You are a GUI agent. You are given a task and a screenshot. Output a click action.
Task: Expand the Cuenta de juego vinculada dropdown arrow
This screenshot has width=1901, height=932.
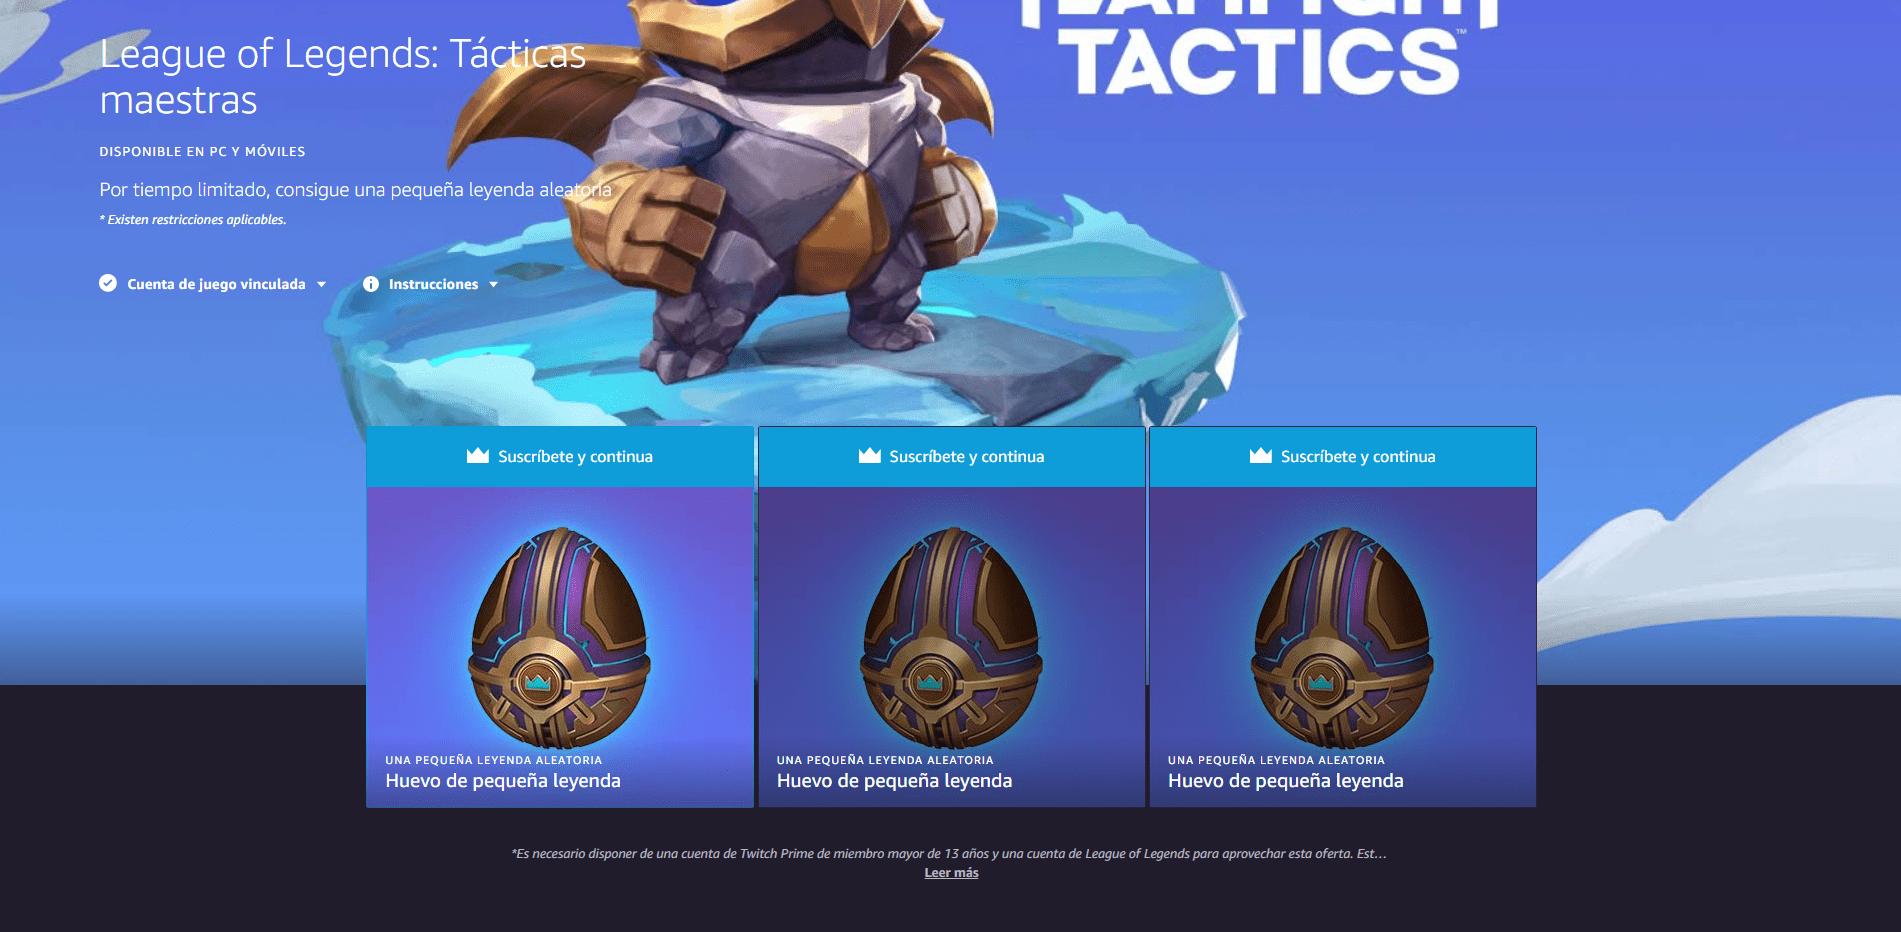pos(321,285)
